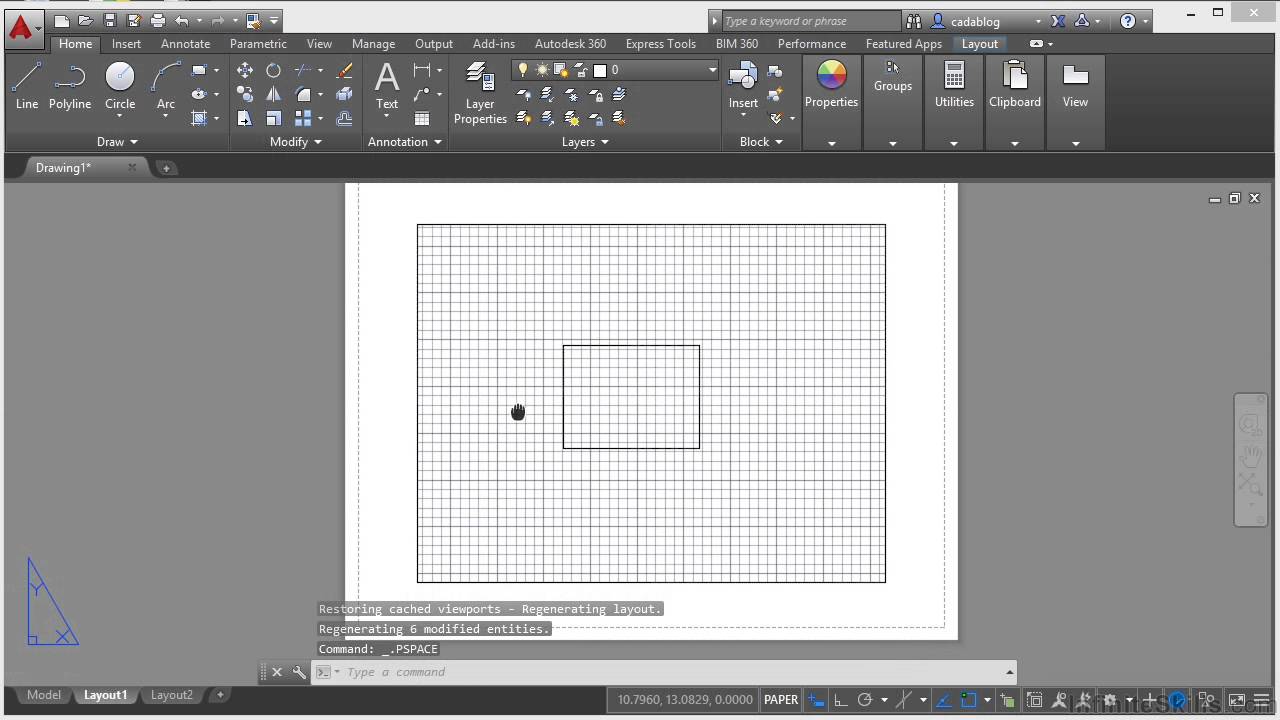Open the layer selection dropdown
Viewport: 1280px width, 720px height.
(x=712, y=70)
